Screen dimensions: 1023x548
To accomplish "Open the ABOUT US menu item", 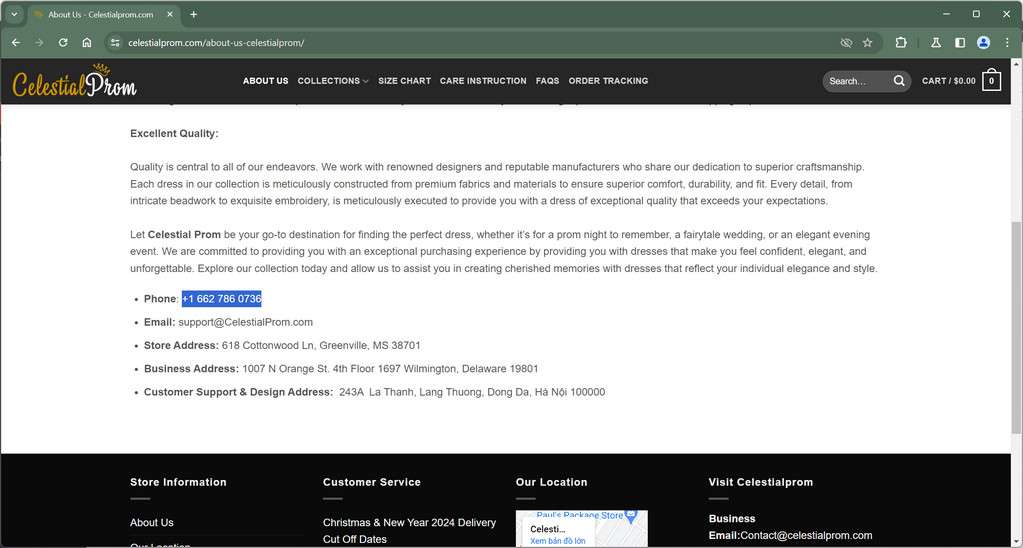I will click(266, 81).
